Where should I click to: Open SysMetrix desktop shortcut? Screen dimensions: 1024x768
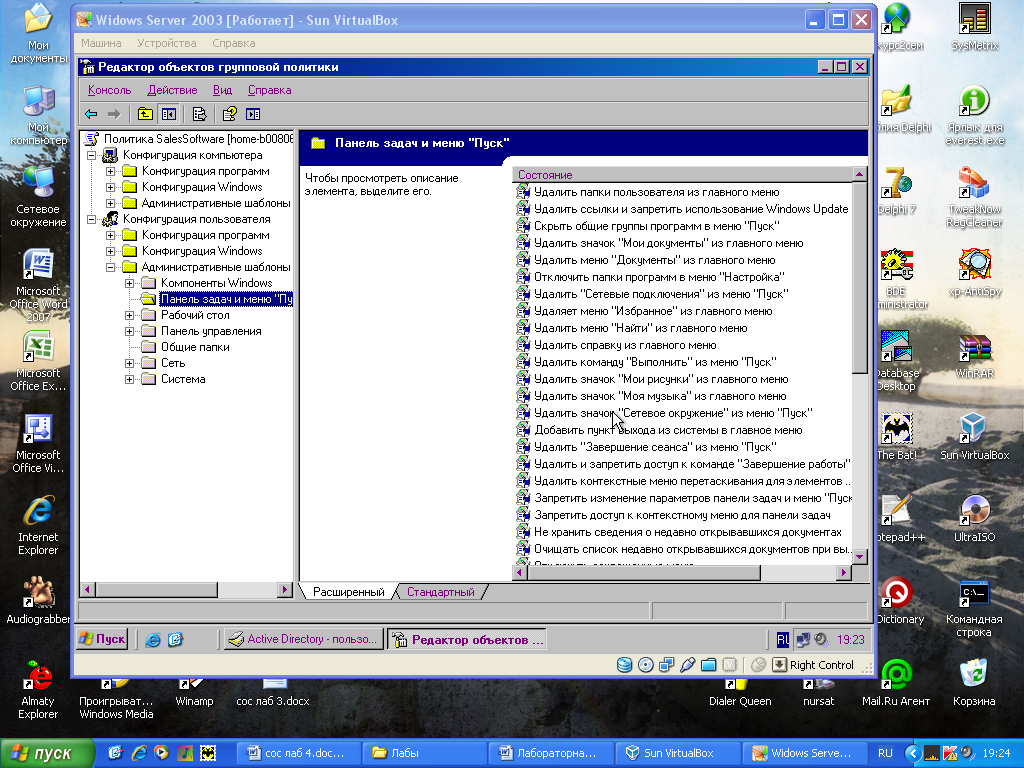click(974, 27)
